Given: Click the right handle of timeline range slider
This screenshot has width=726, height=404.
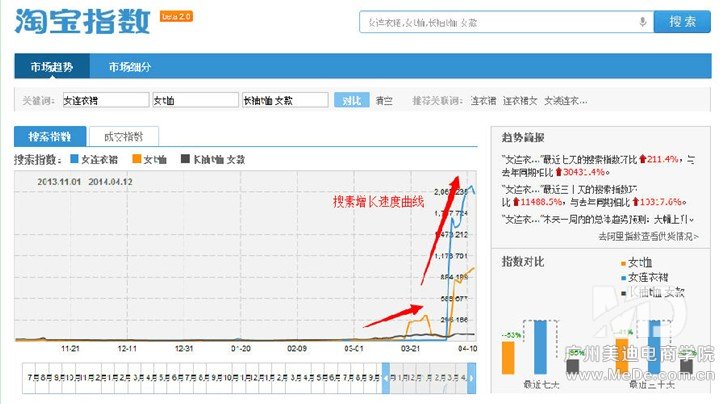Looking at the screenshot, I should click(471, 378).
